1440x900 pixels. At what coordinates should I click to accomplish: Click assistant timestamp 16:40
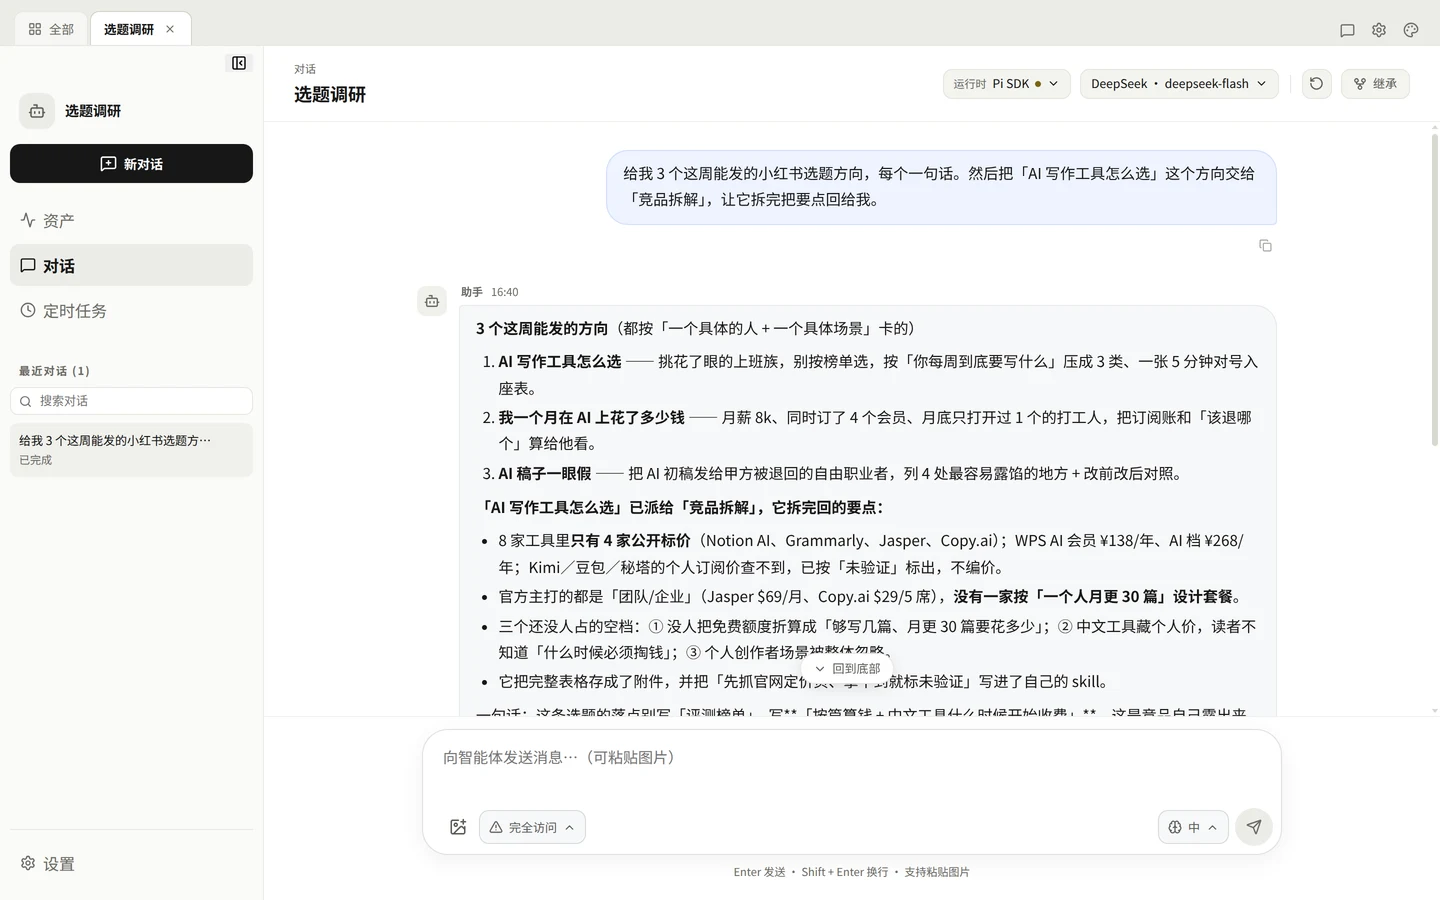[504, 292]
